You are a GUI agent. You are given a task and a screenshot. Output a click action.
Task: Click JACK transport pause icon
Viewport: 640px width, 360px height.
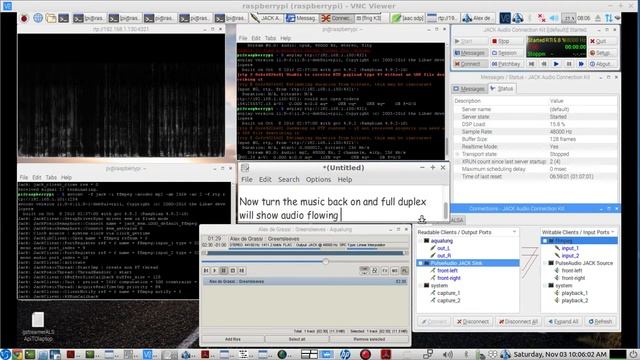pyautogui.click(x=569, y=64)
